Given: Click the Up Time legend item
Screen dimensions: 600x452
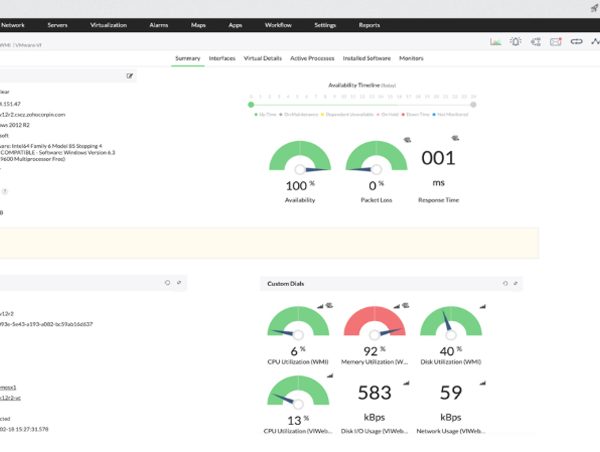Looking at the screenshot, I should click(x=265, y=114).
